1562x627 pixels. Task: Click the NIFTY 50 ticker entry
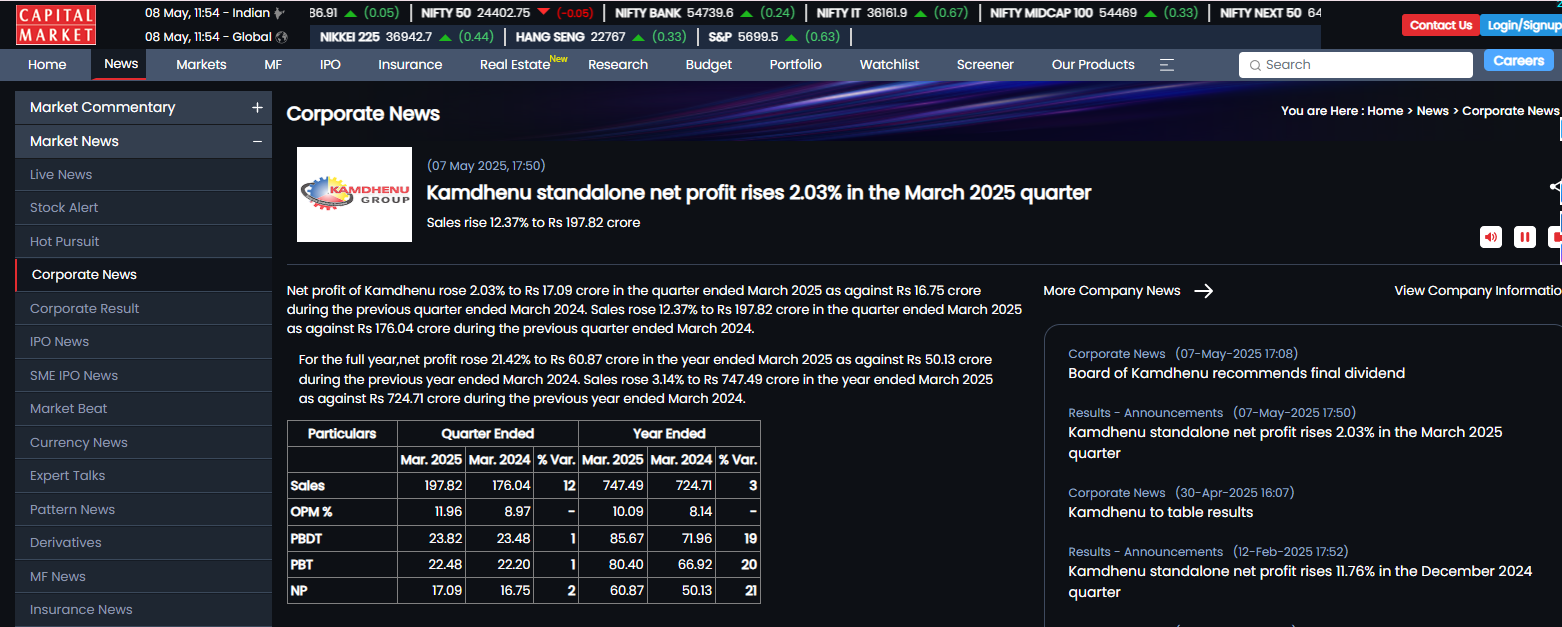507,13
